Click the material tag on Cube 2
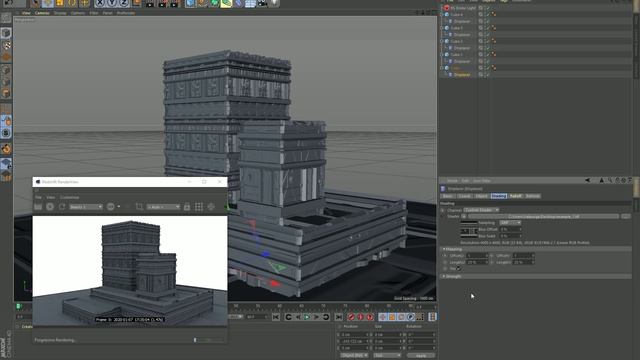 493,41
